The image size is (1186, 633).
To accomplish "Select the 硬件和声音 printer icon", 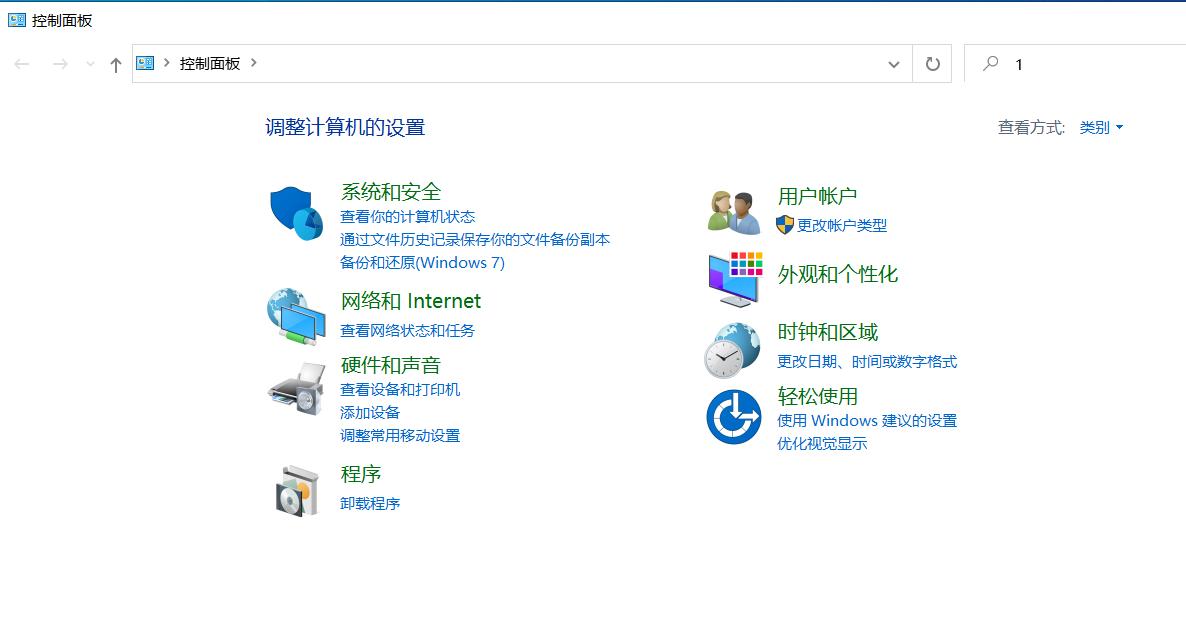I will [x=295, y=388].
